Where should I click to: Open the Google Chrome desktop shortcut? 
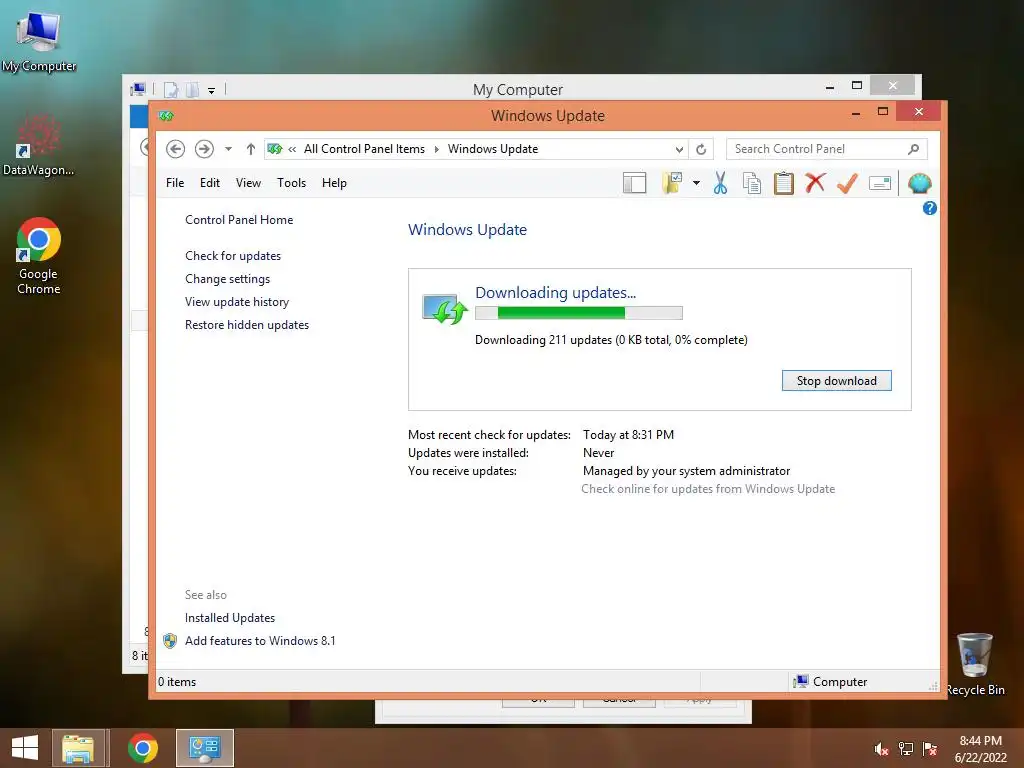pyautogui.click(x=39, y=256)
